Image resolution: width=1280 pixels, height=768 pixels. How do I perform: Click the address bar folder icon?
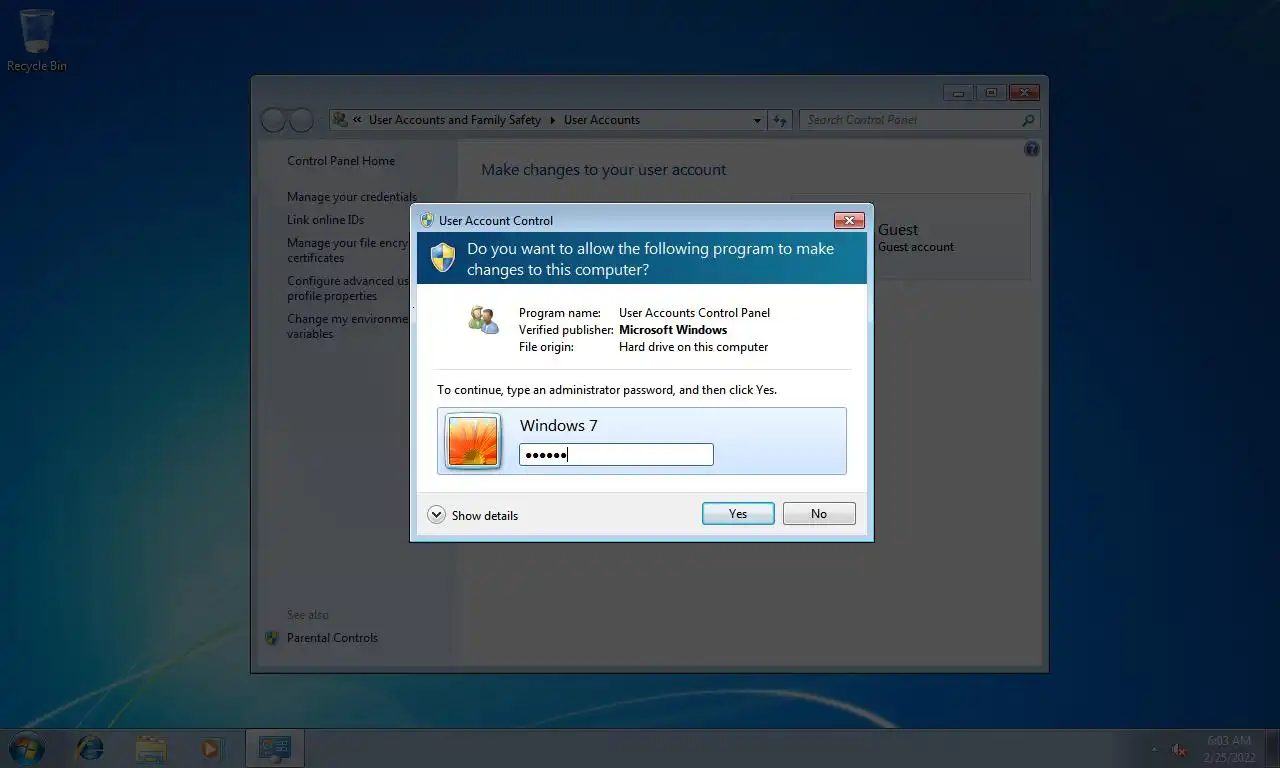tap(340, 120)
